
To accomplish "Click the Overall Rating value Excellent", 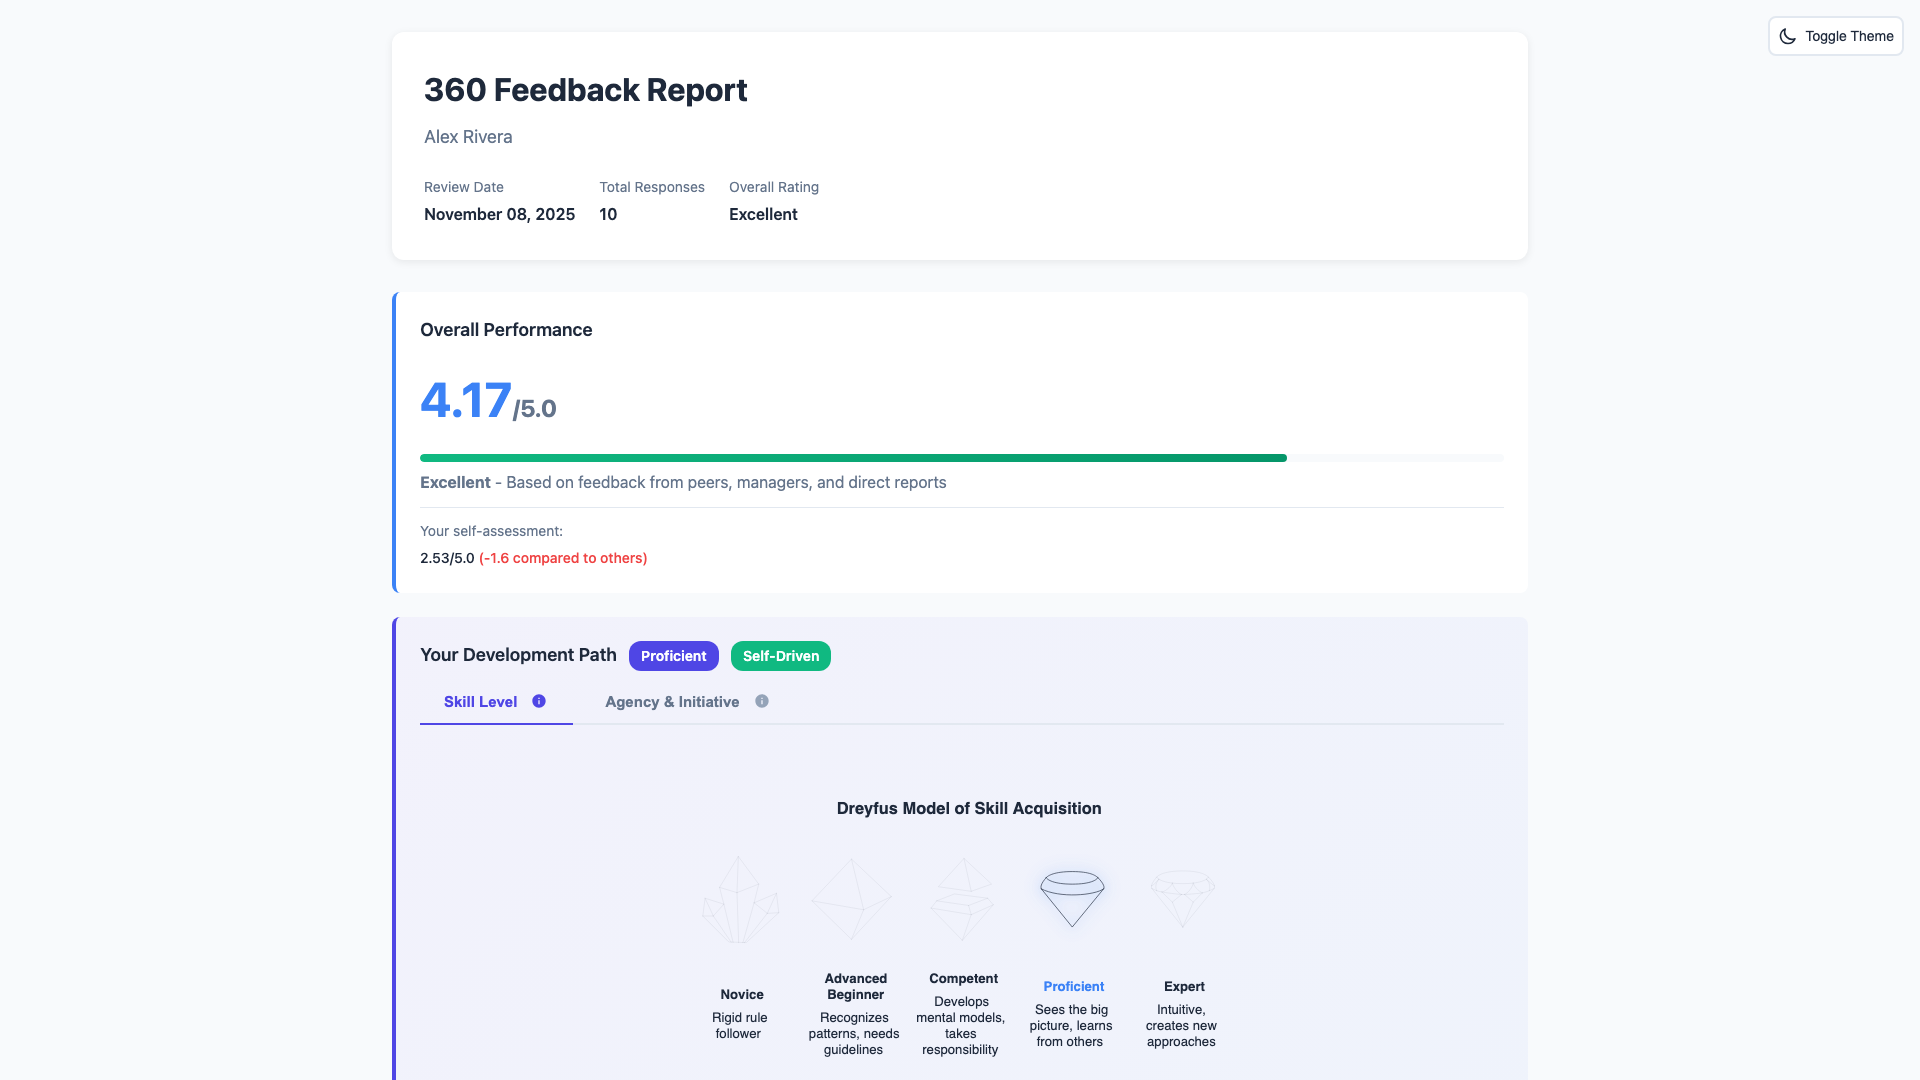I will (762, 214).
